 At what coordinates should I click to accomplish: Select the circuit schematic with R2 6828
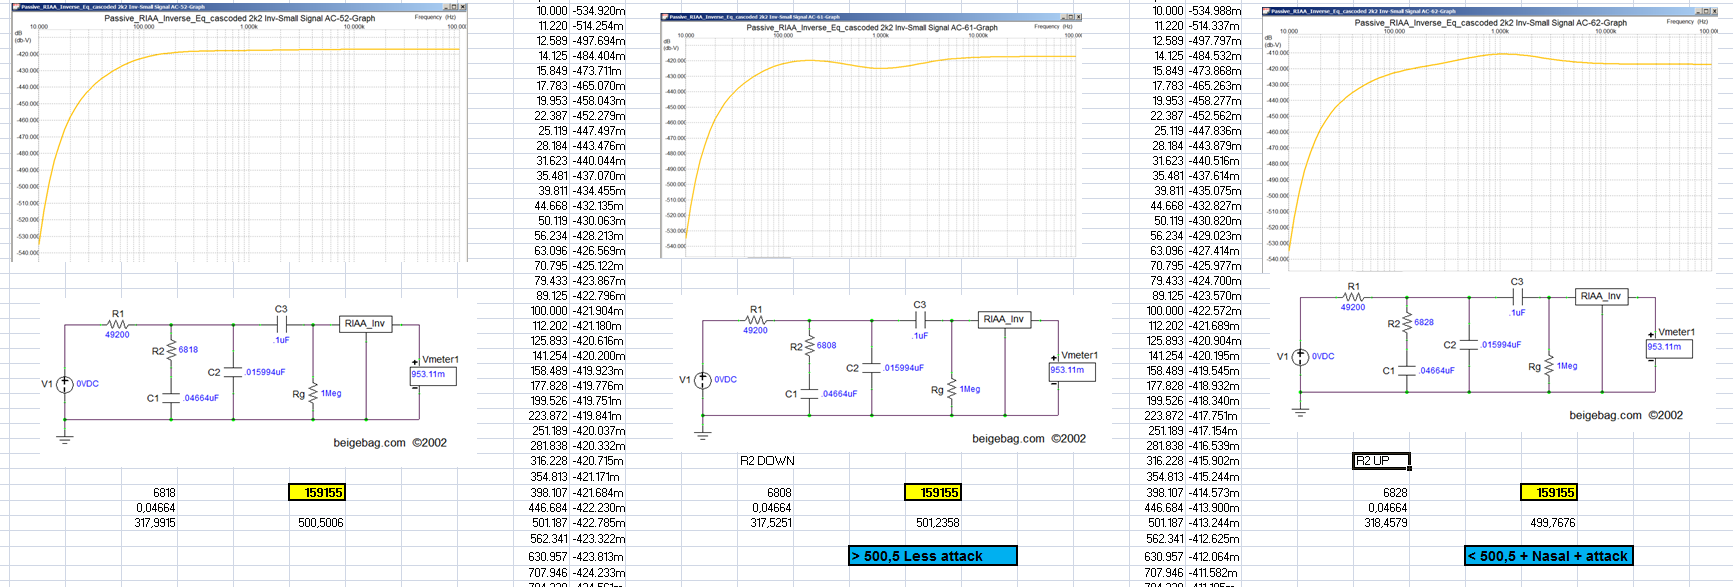click(x=1487, y=349)
